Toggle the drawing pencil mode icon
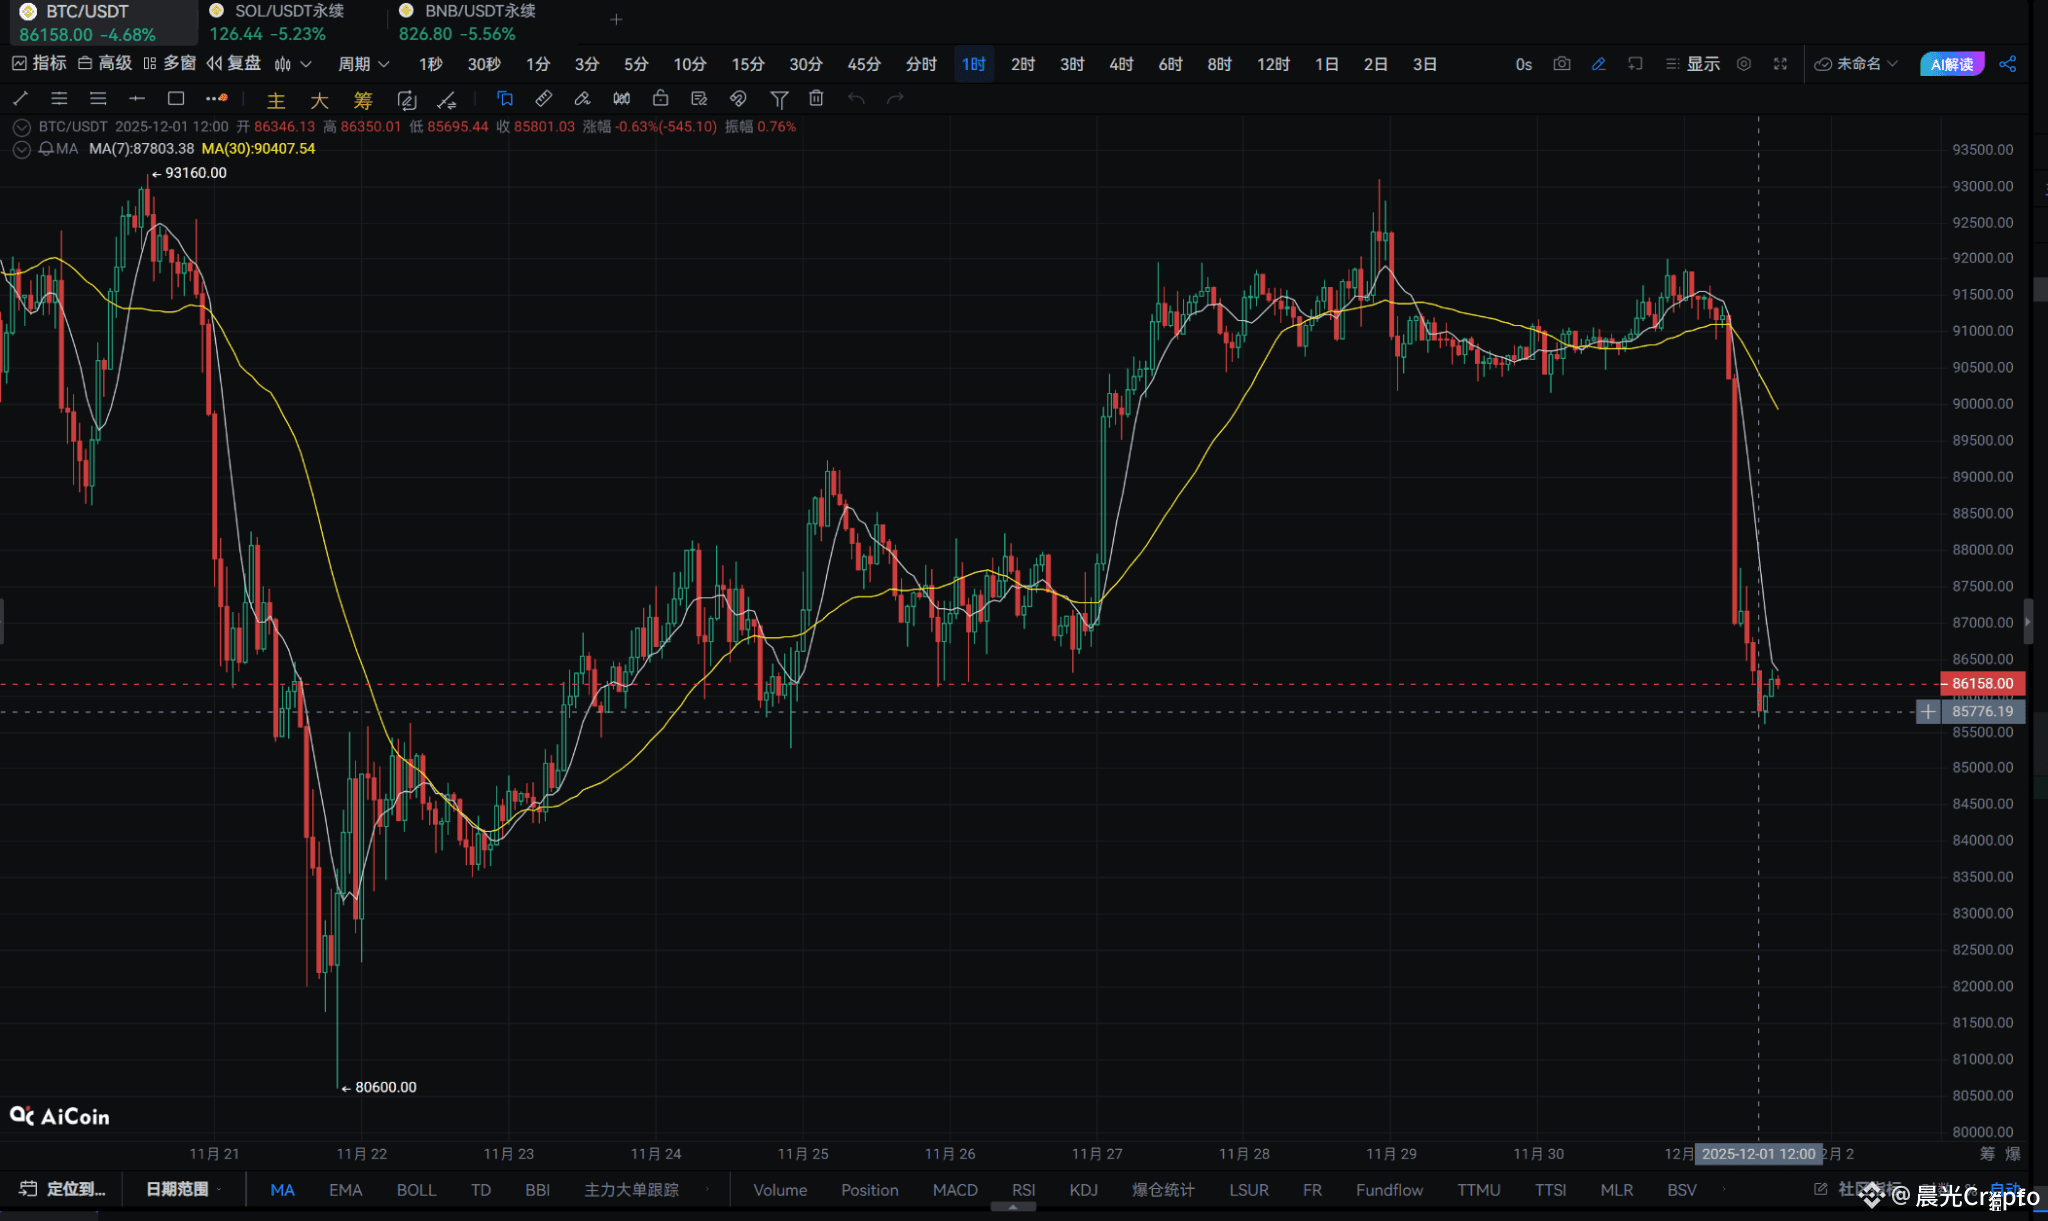Viewport: 2048px width, 1221px height. 1598,64
